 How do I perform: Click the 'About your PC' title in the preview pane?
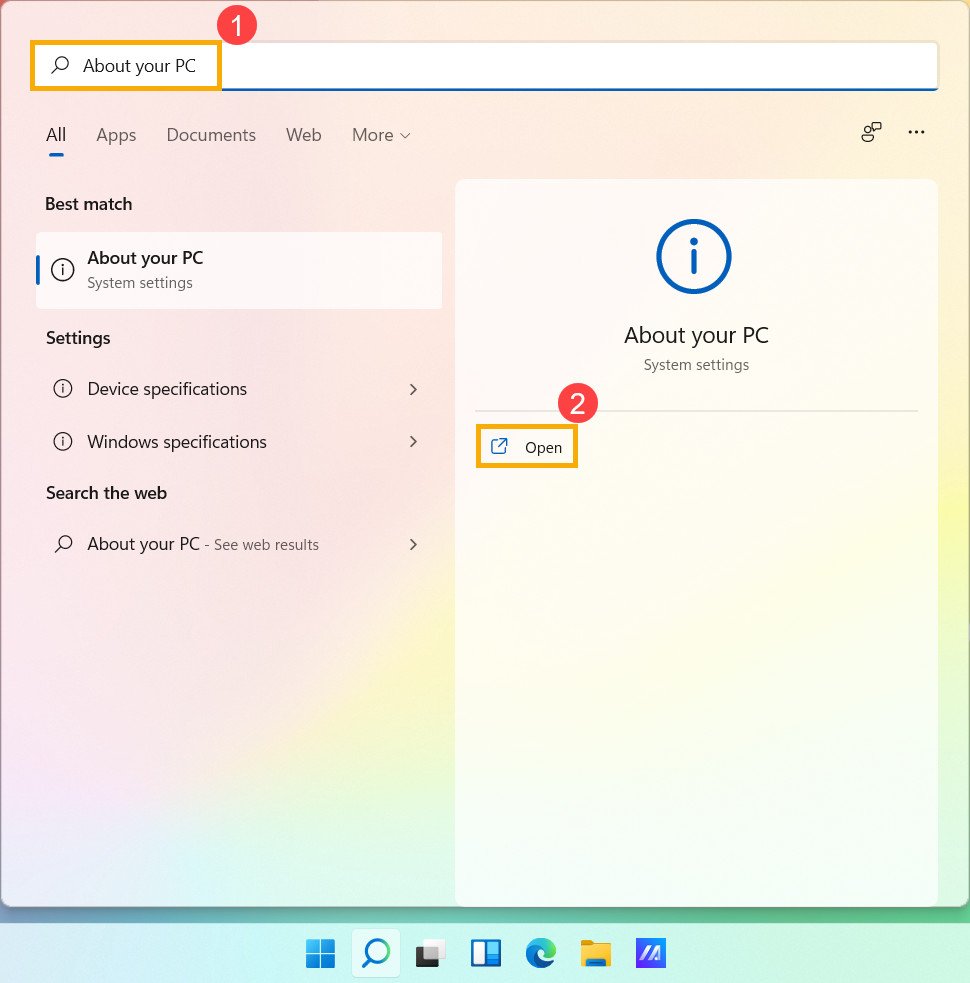696,335
